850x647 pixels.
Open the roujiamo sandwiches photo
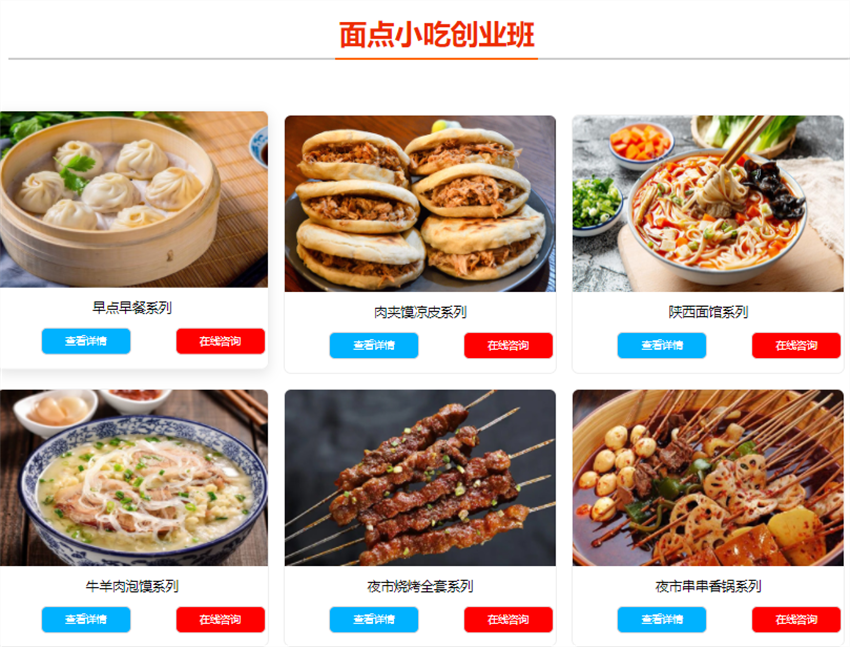coord(420,204)
